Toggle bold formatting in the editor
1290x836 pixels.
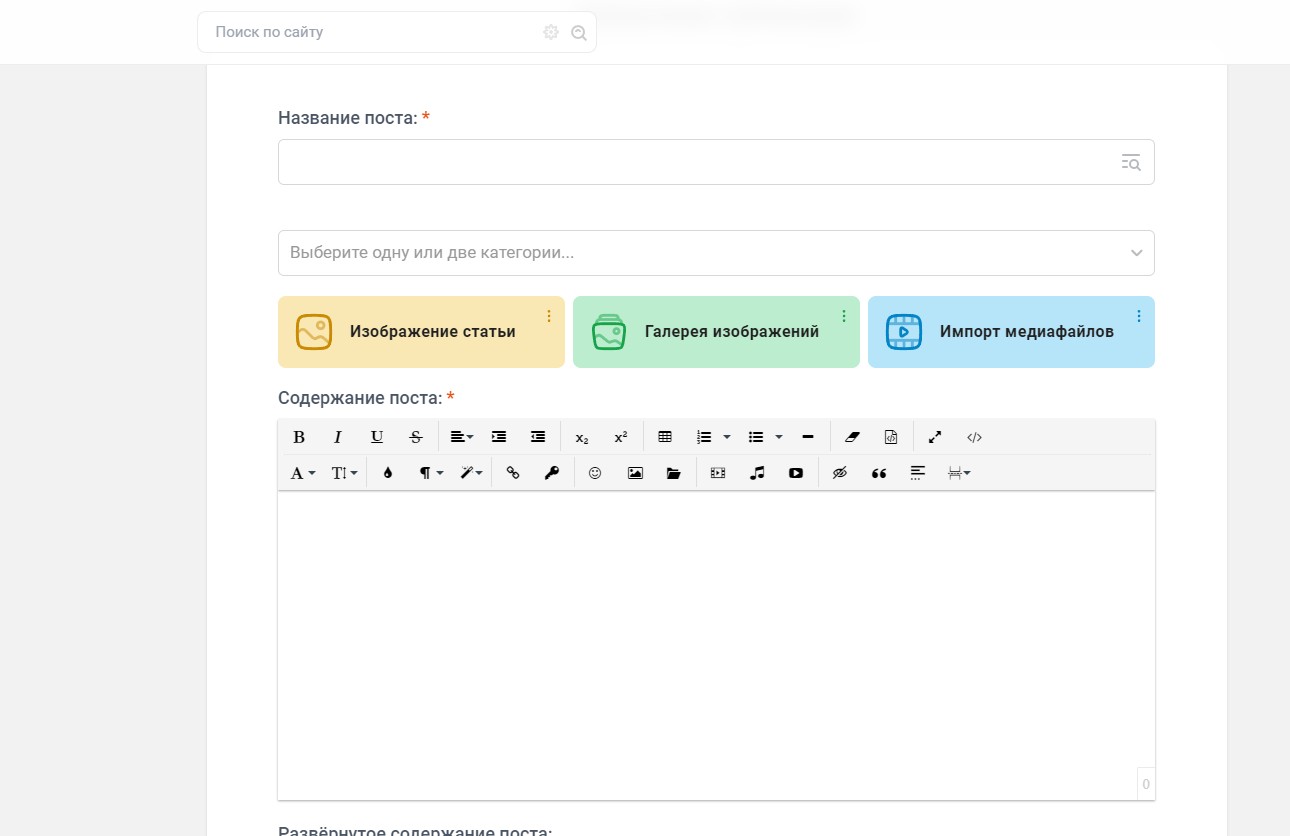(298, 437)
